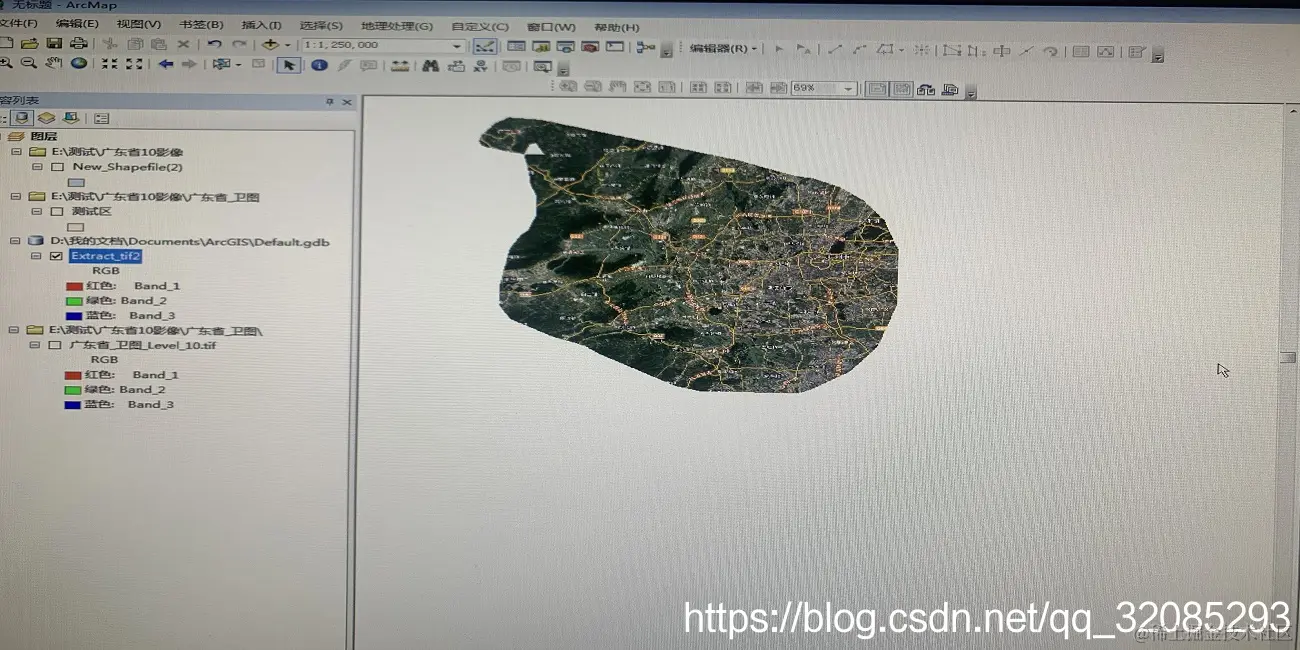The height and width of the screenshot is (650, 1300).
Task: Collapse the E:\测试\广东省10影像 folder group
Action: pos(16,152)
